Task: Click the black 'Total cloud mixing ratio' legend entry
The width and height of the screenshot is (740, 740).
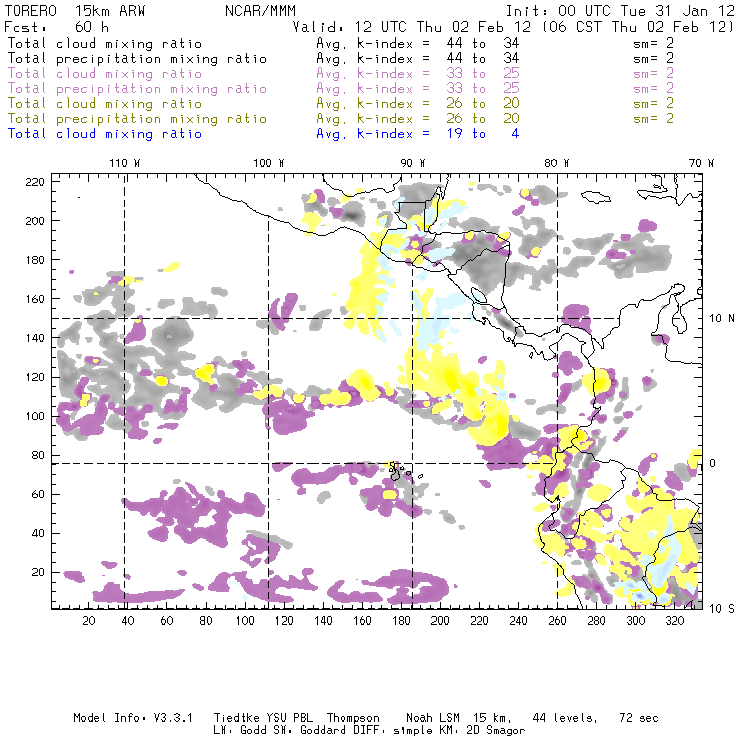Action: (x=105, y=43)
